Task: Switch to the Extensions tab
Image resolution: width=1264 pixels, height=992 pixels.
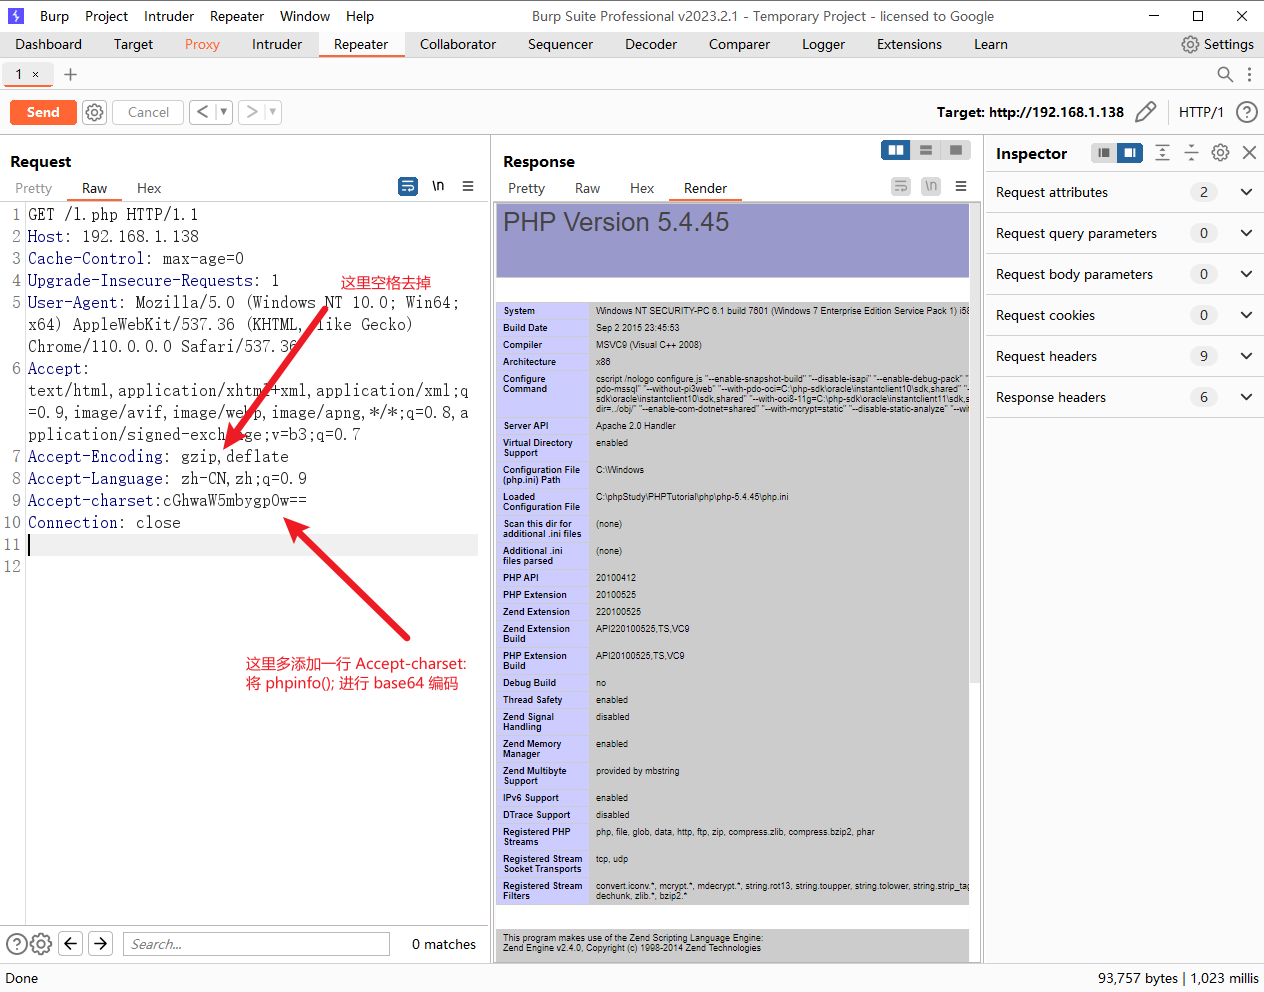Action: coord(909,44)
